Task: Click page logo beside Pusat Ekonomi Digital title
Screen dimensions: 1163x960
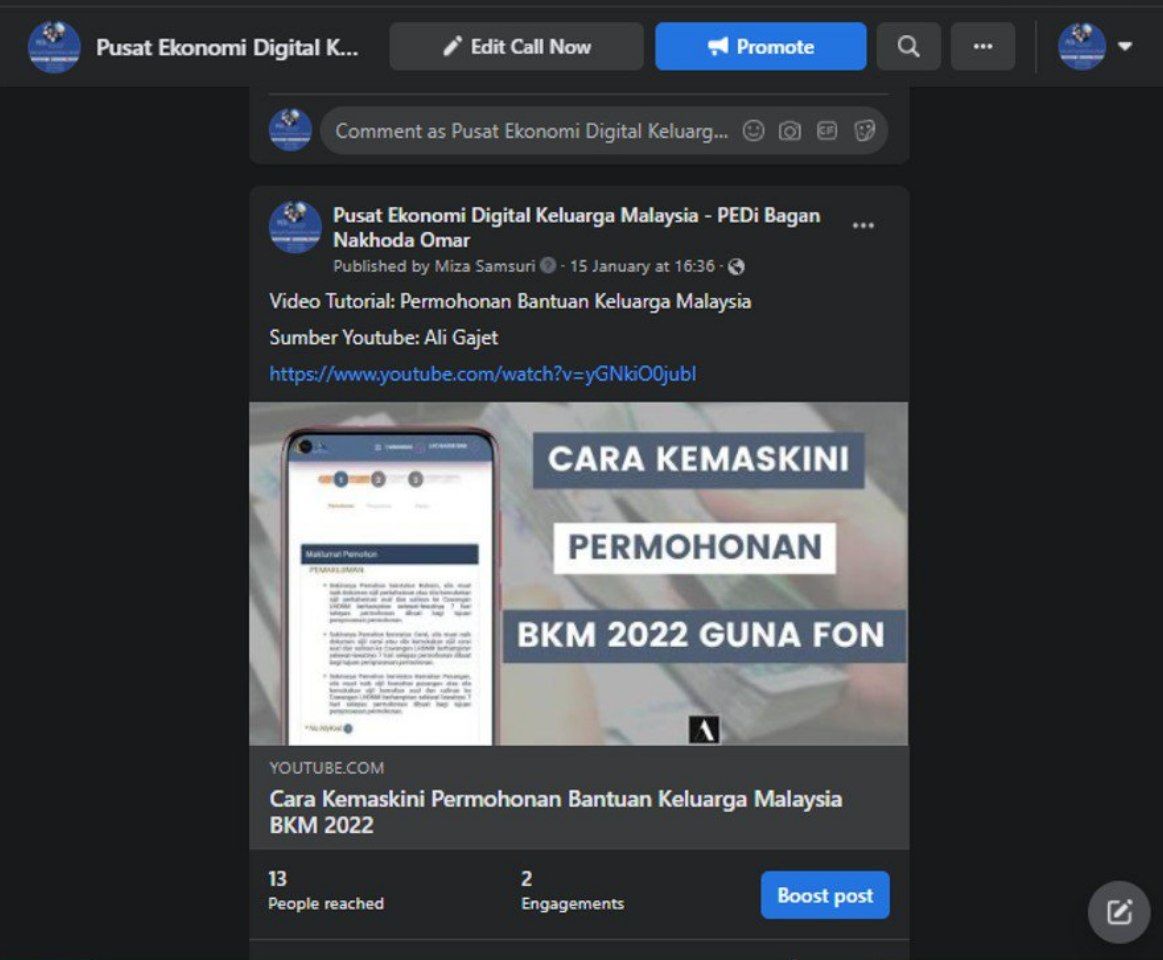Action: coord(54,47)
